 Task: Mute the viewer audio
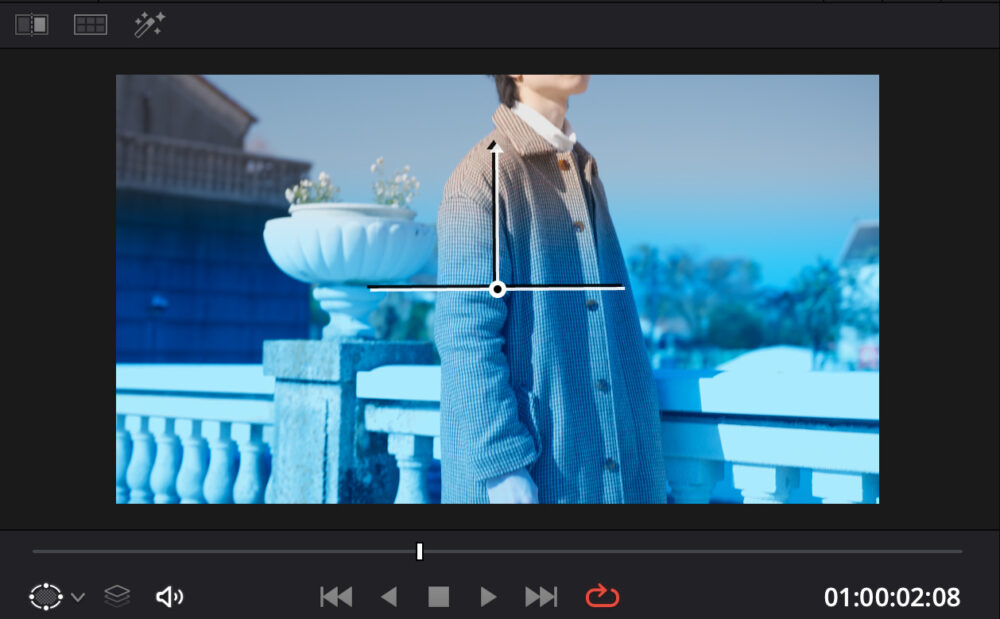coord(169,597)
